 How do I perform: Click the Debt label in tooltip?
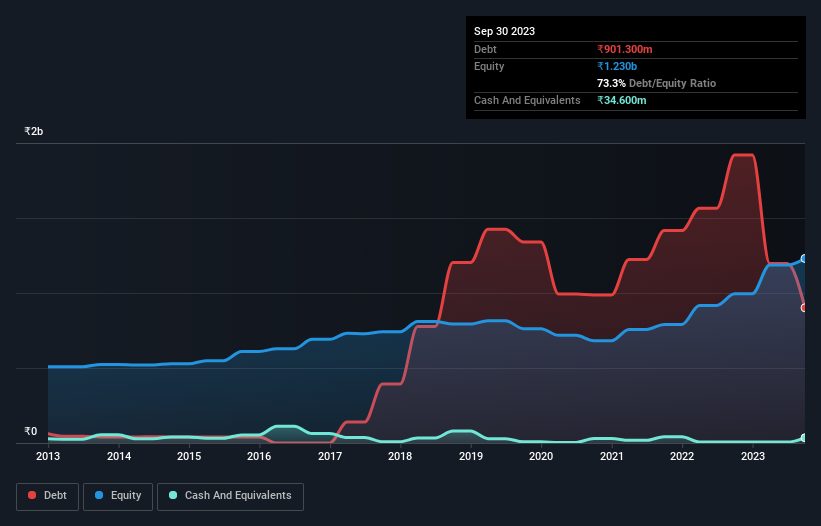click(485, 49)
